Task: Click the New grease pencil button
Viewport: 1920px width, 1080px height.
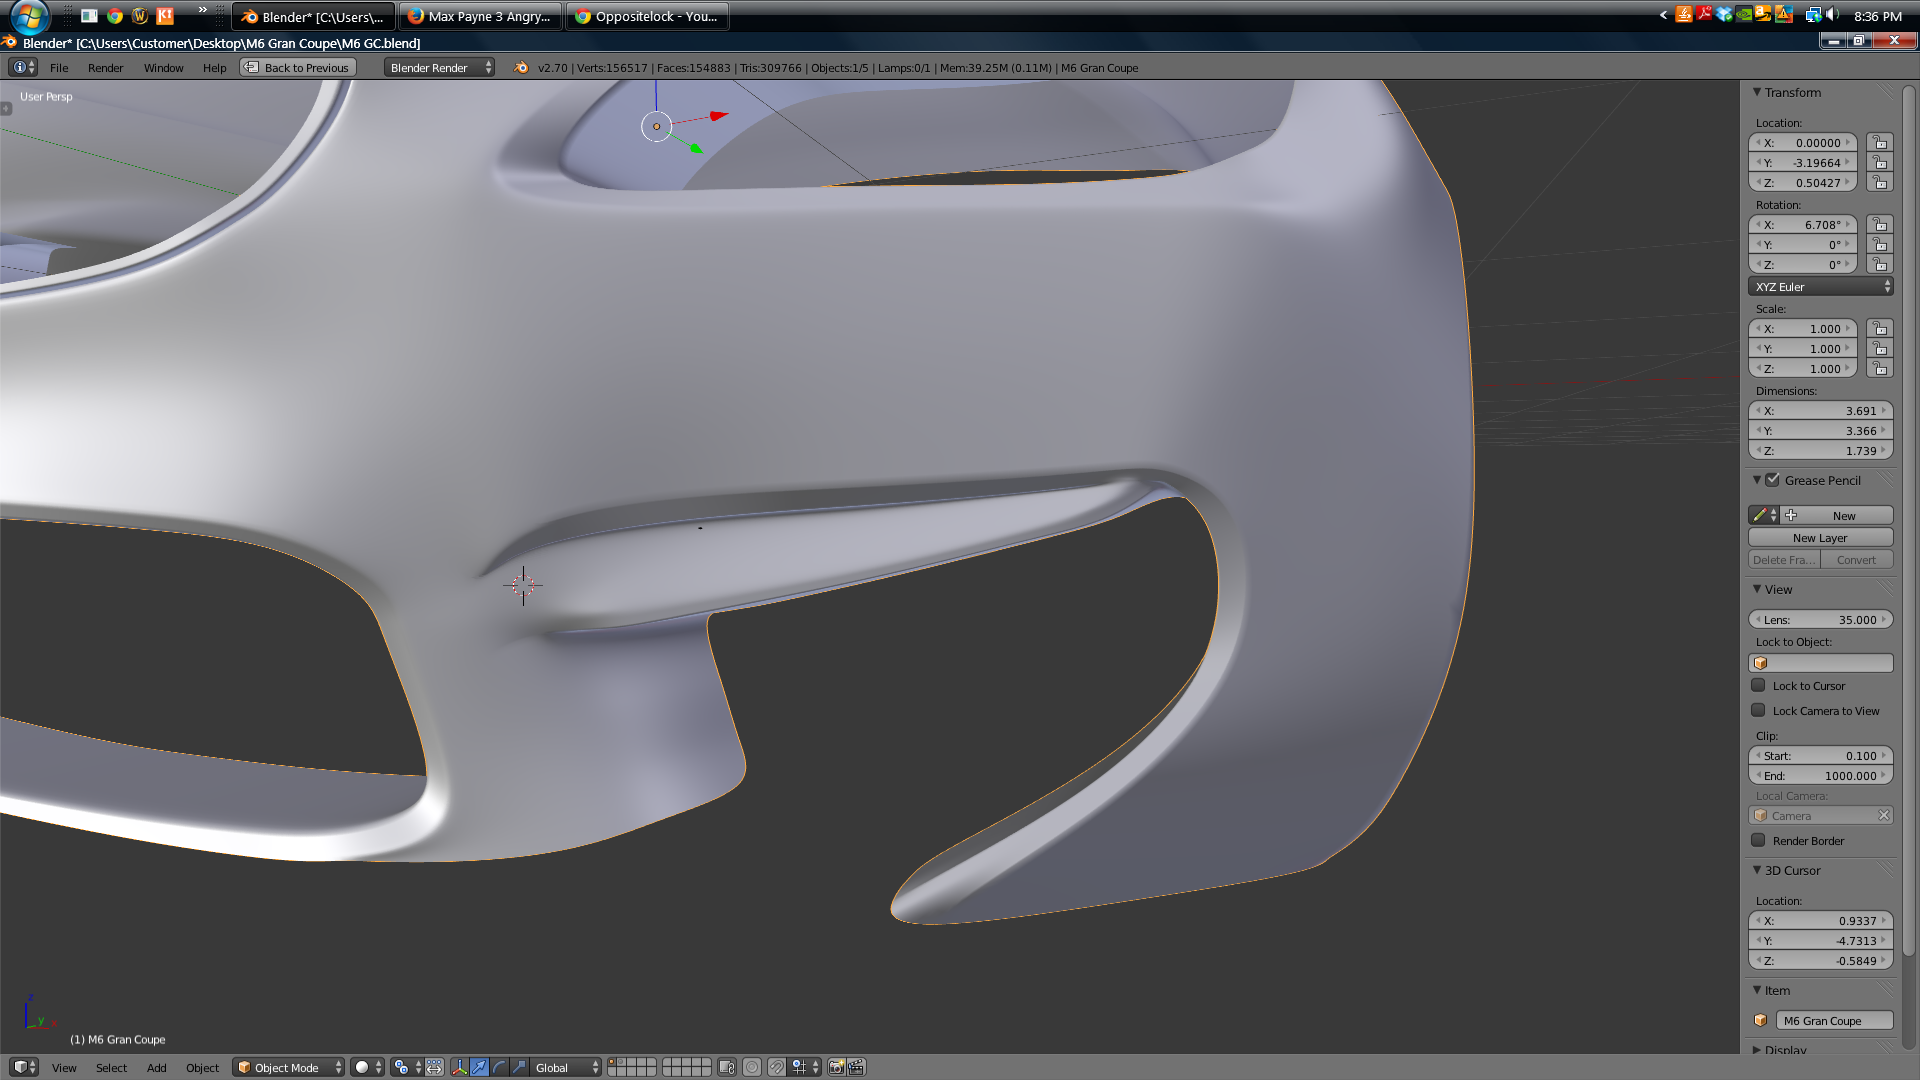Action: pos(1837,515)
